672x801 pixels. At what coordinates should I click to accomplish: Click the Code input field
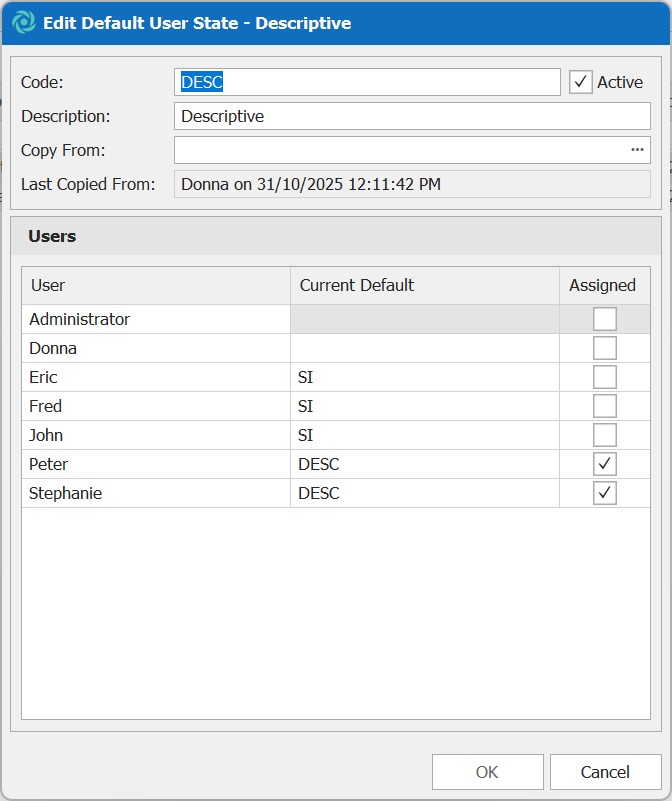pyautogui.click(x=367, y=82)
